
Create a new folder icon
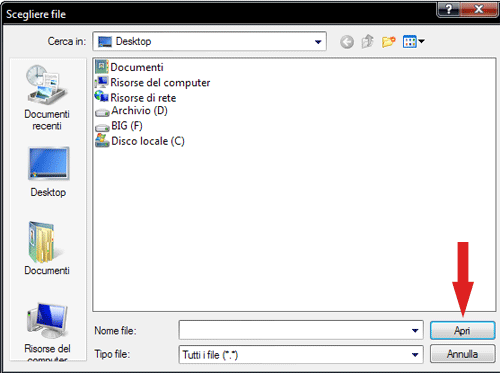coord(389,42)
